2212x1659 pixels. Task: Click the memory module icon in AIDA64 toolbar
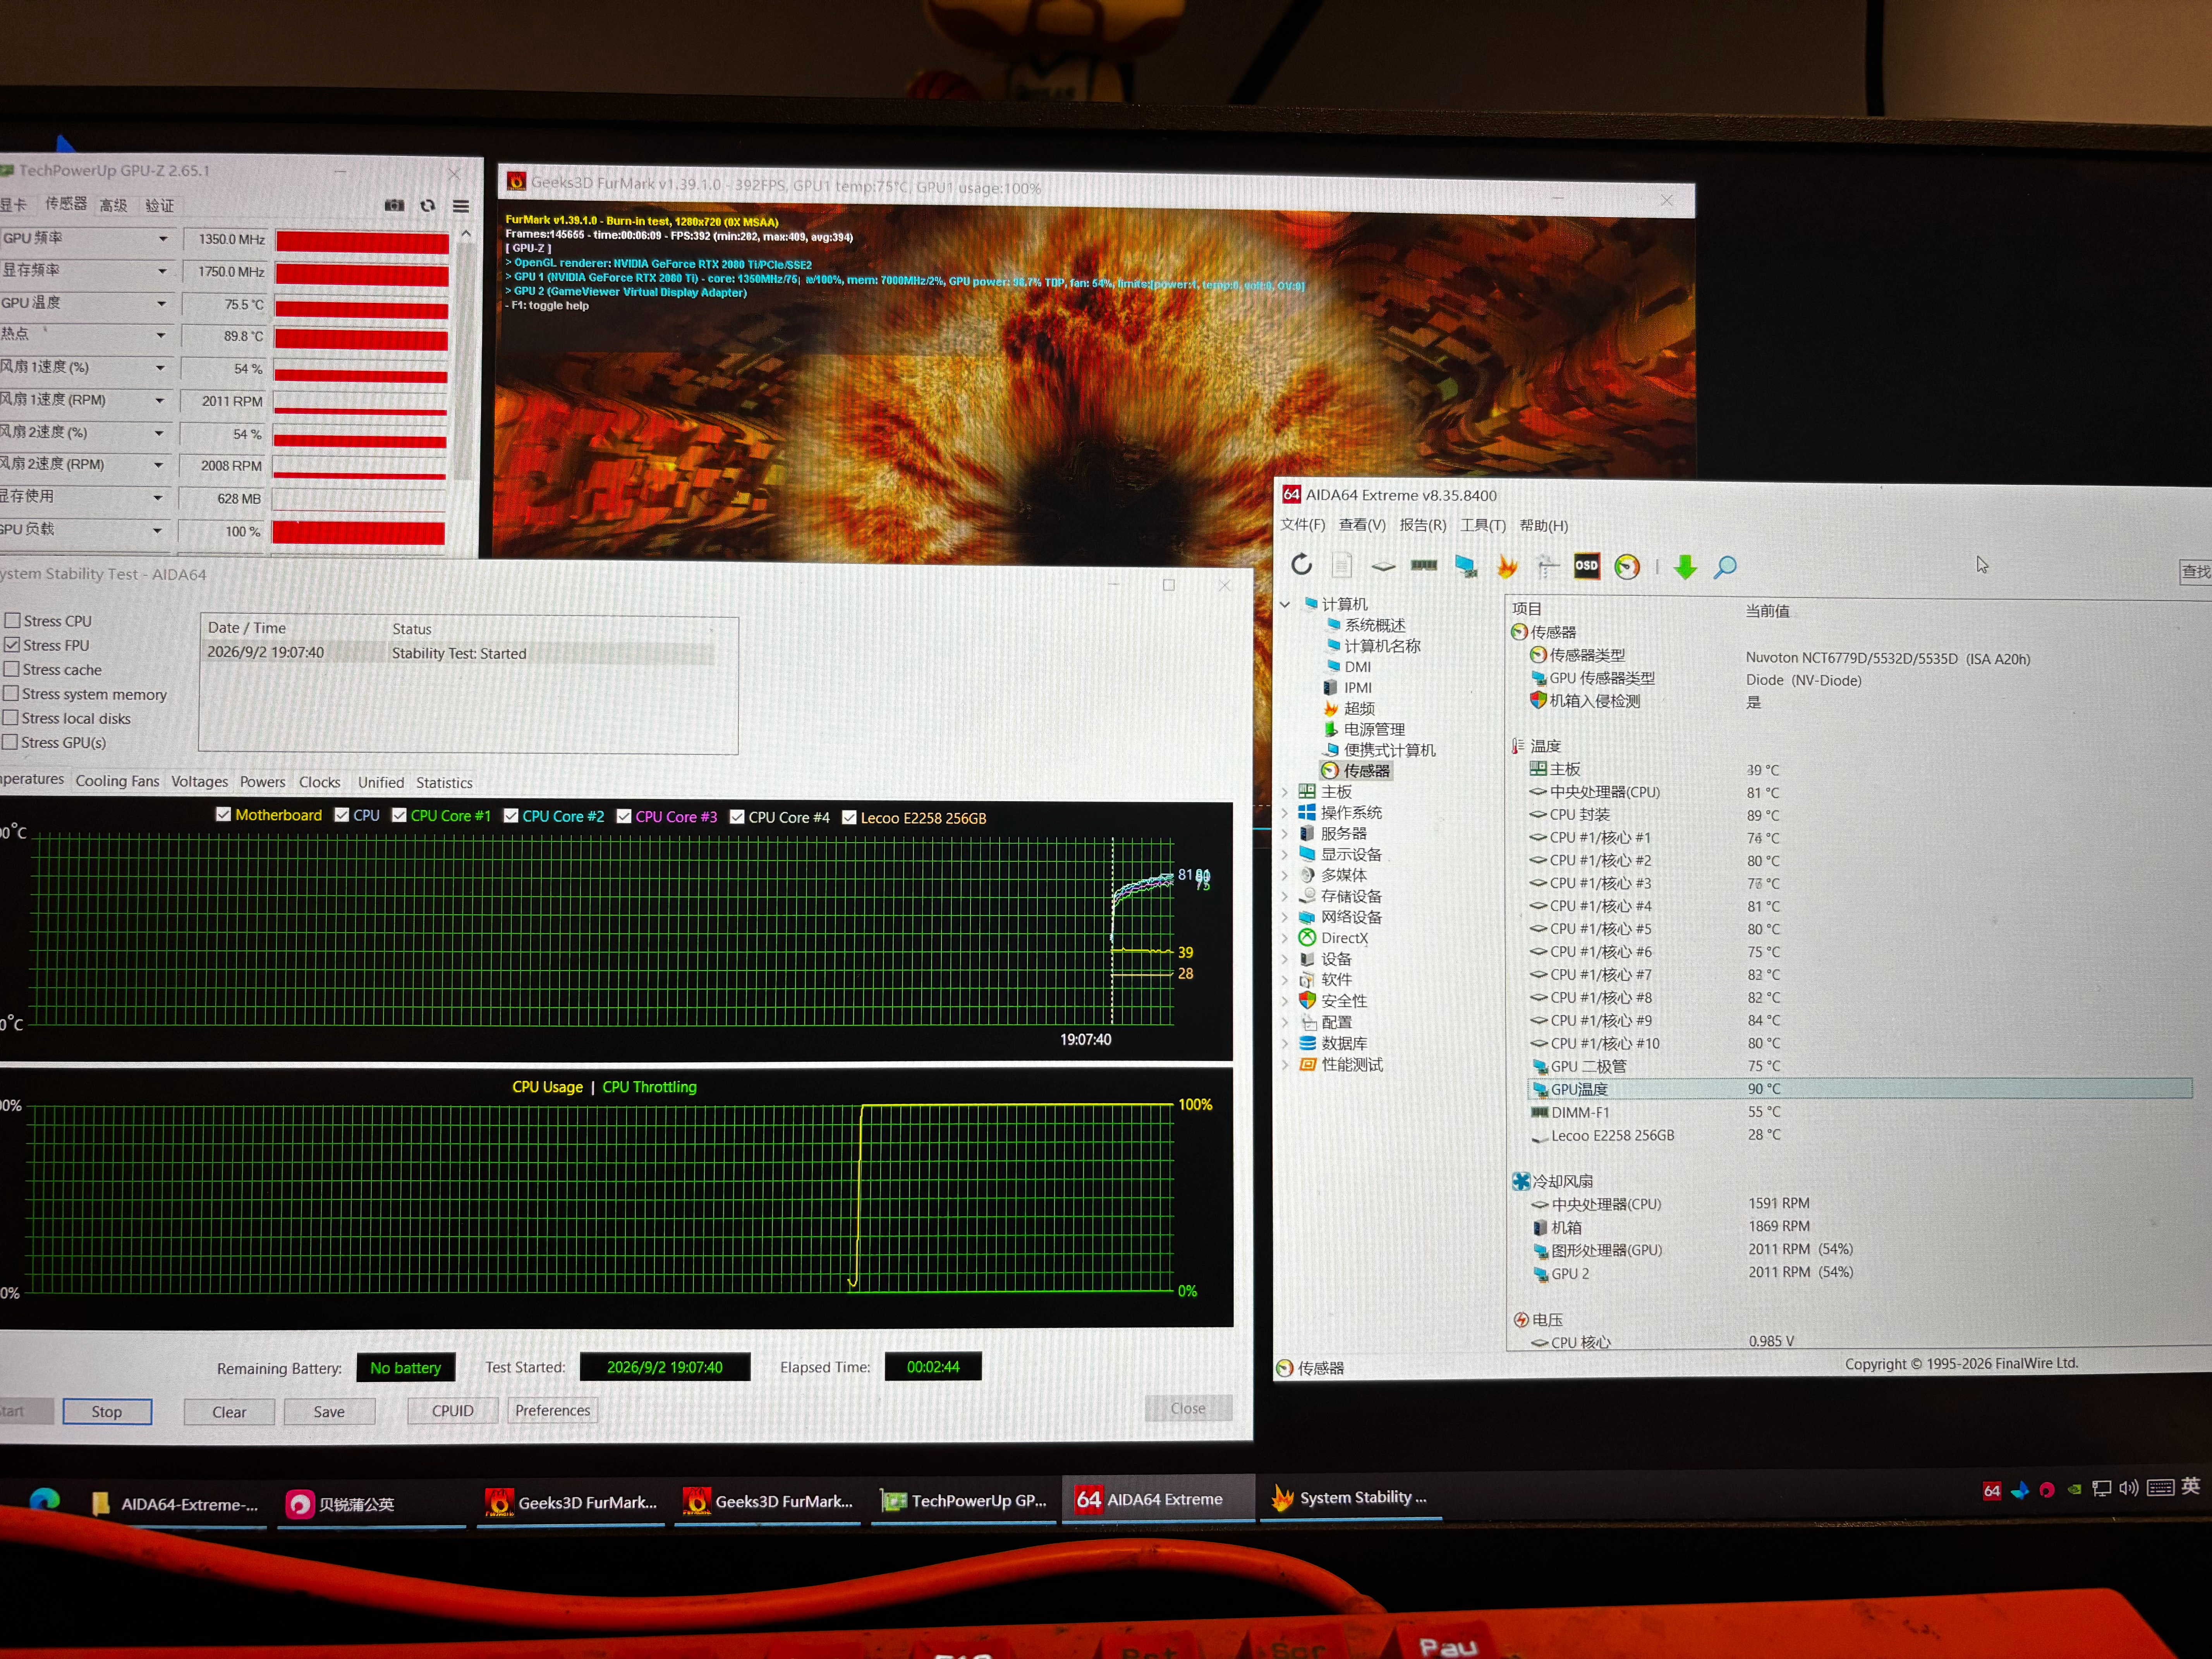(x=1424, y=566)
